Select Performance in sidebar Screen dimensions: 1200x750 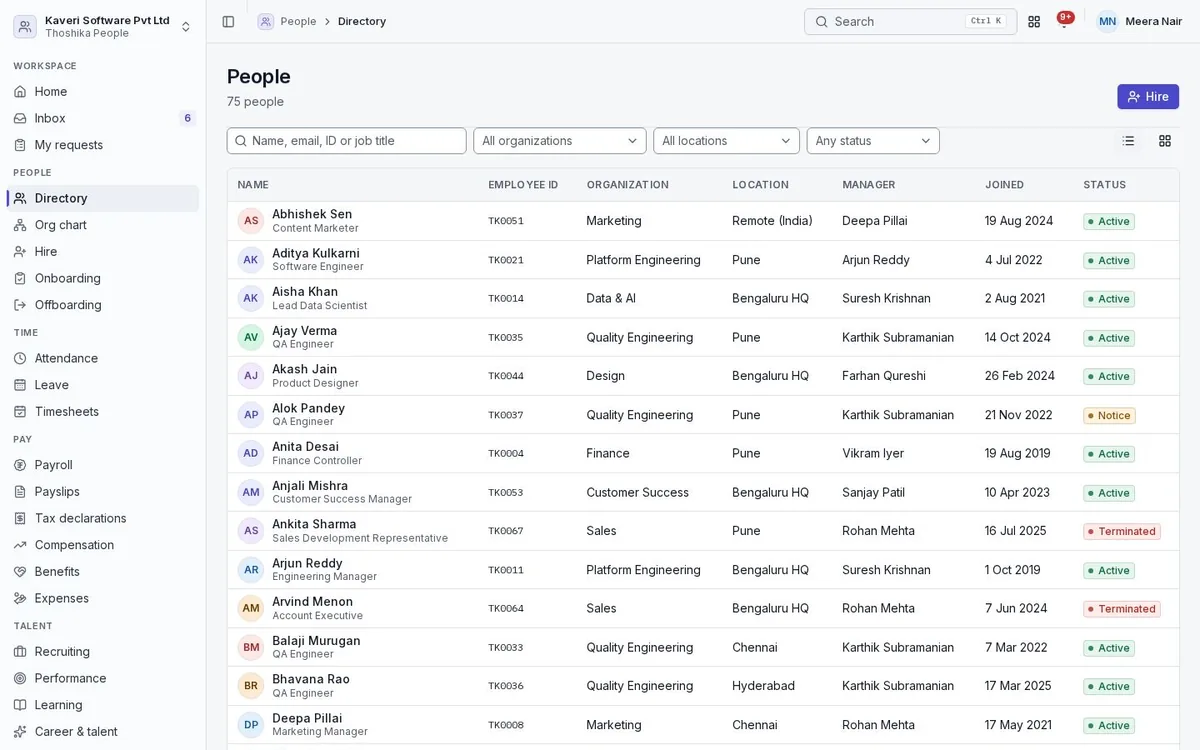103,678
